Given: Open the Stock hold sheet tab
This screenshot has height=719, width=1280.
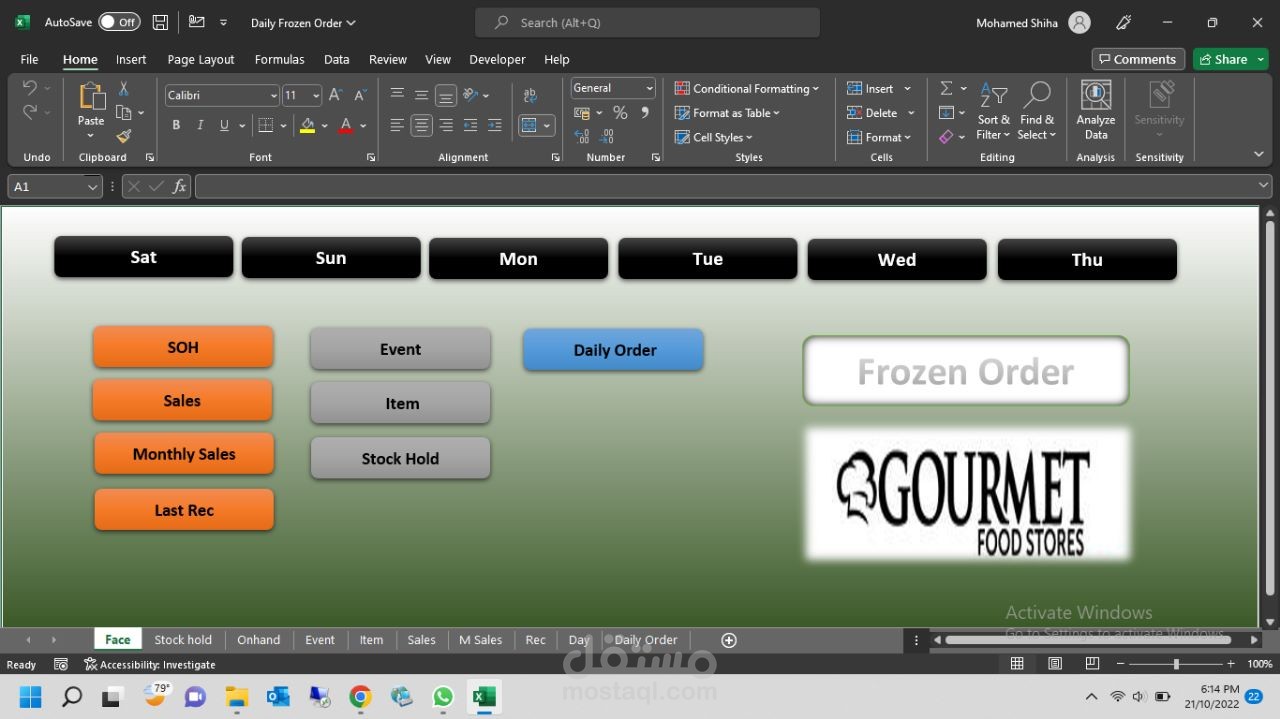Looking at the screenshot, I should pyautogui.click(x=183, y=640).
